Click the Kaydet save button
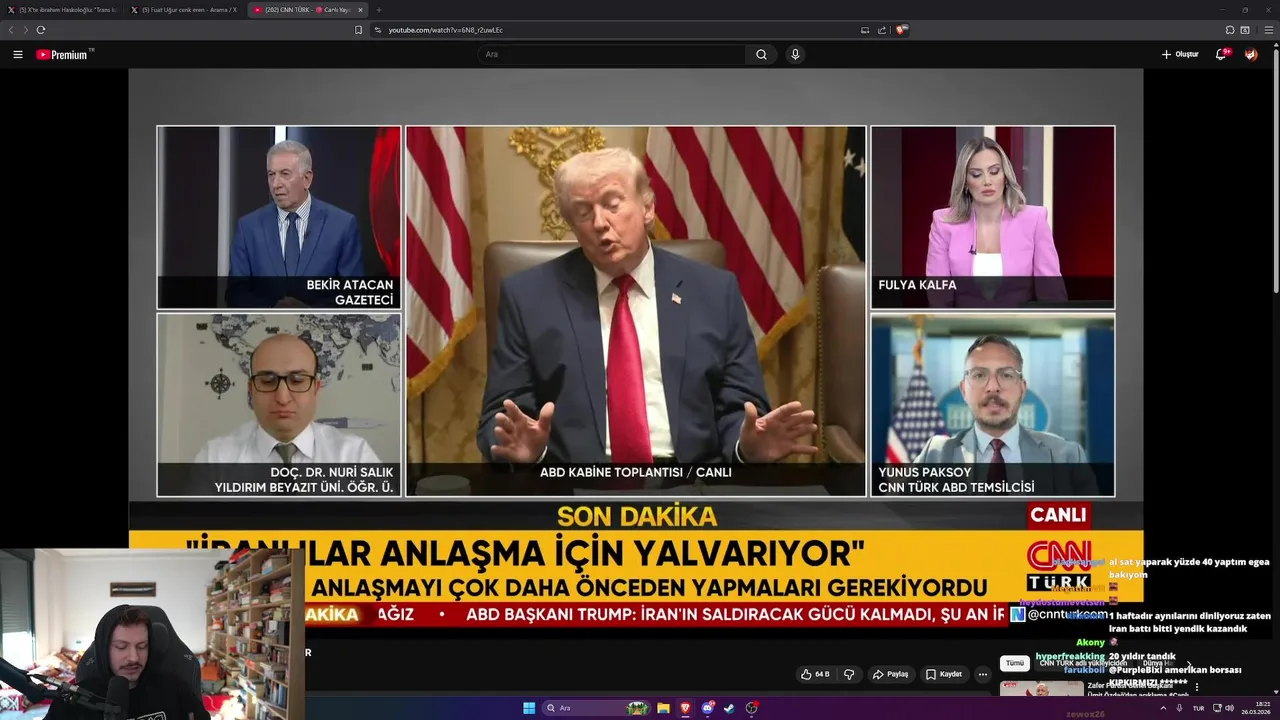The image size is (1280, 720). 943,674
